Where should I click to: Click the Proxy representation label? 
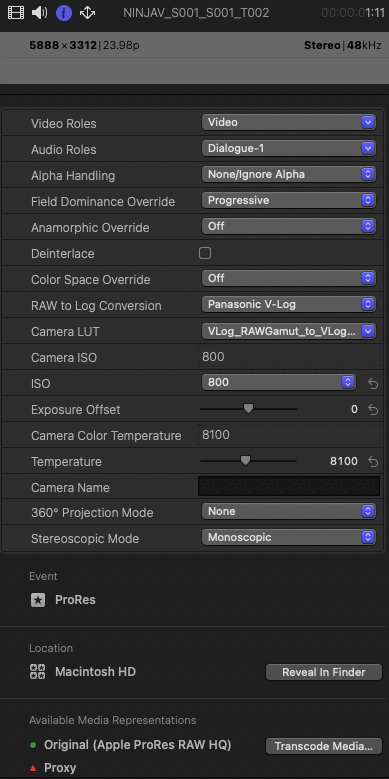pos(60,768)
